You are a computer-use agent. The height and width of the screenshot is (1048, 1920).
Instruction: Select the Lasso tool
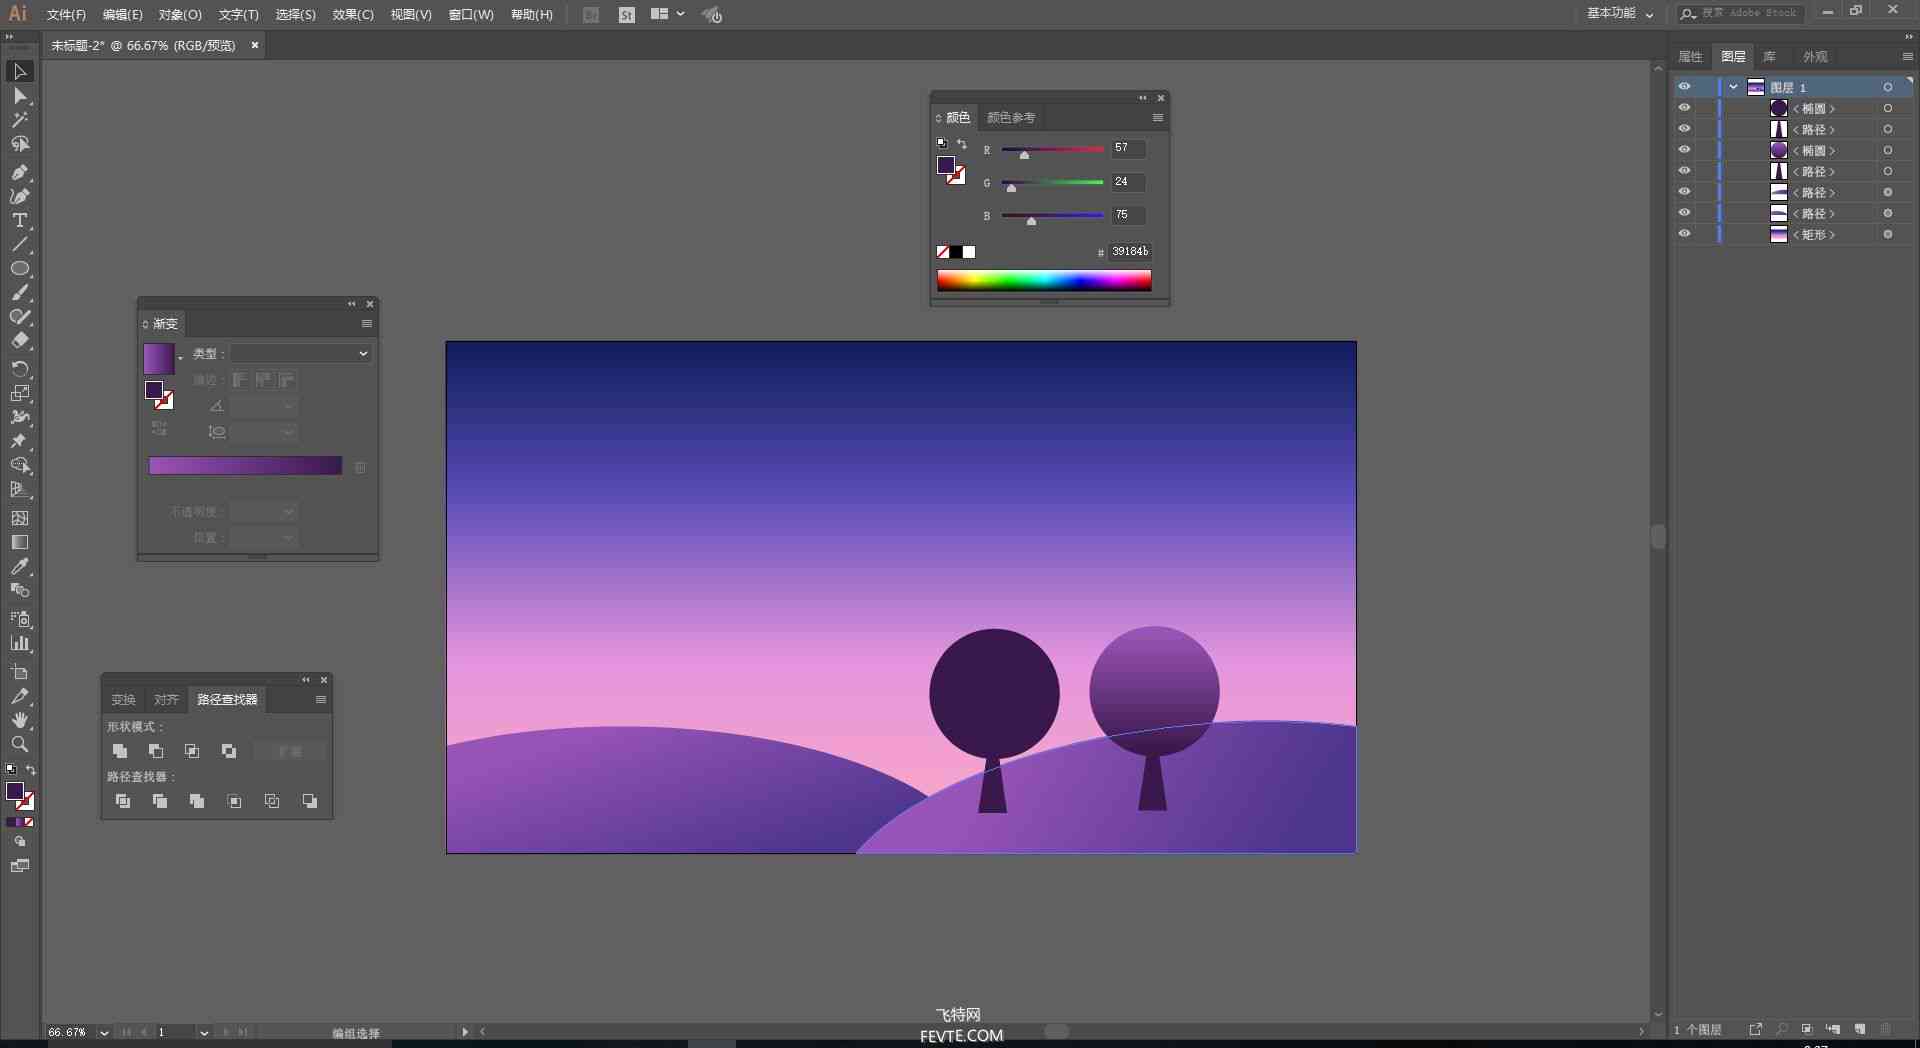coord(19,144)
